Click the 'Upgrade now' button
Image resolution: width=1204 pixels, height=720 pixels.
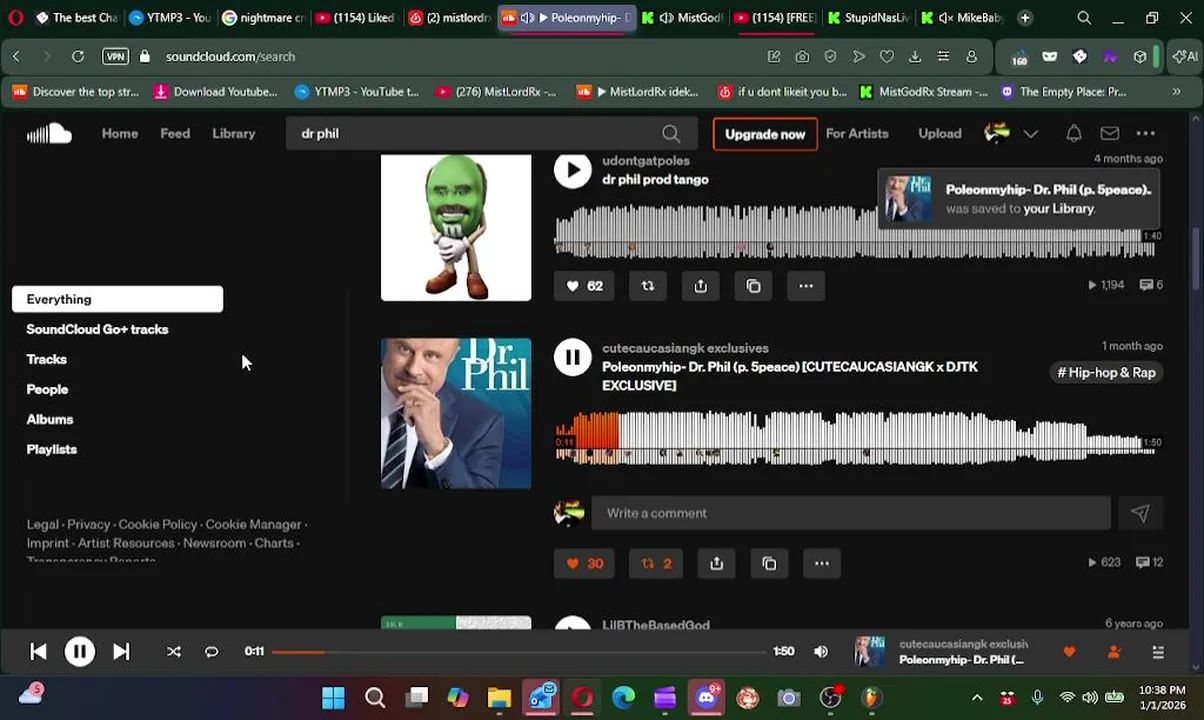click(x=765, y=134)
